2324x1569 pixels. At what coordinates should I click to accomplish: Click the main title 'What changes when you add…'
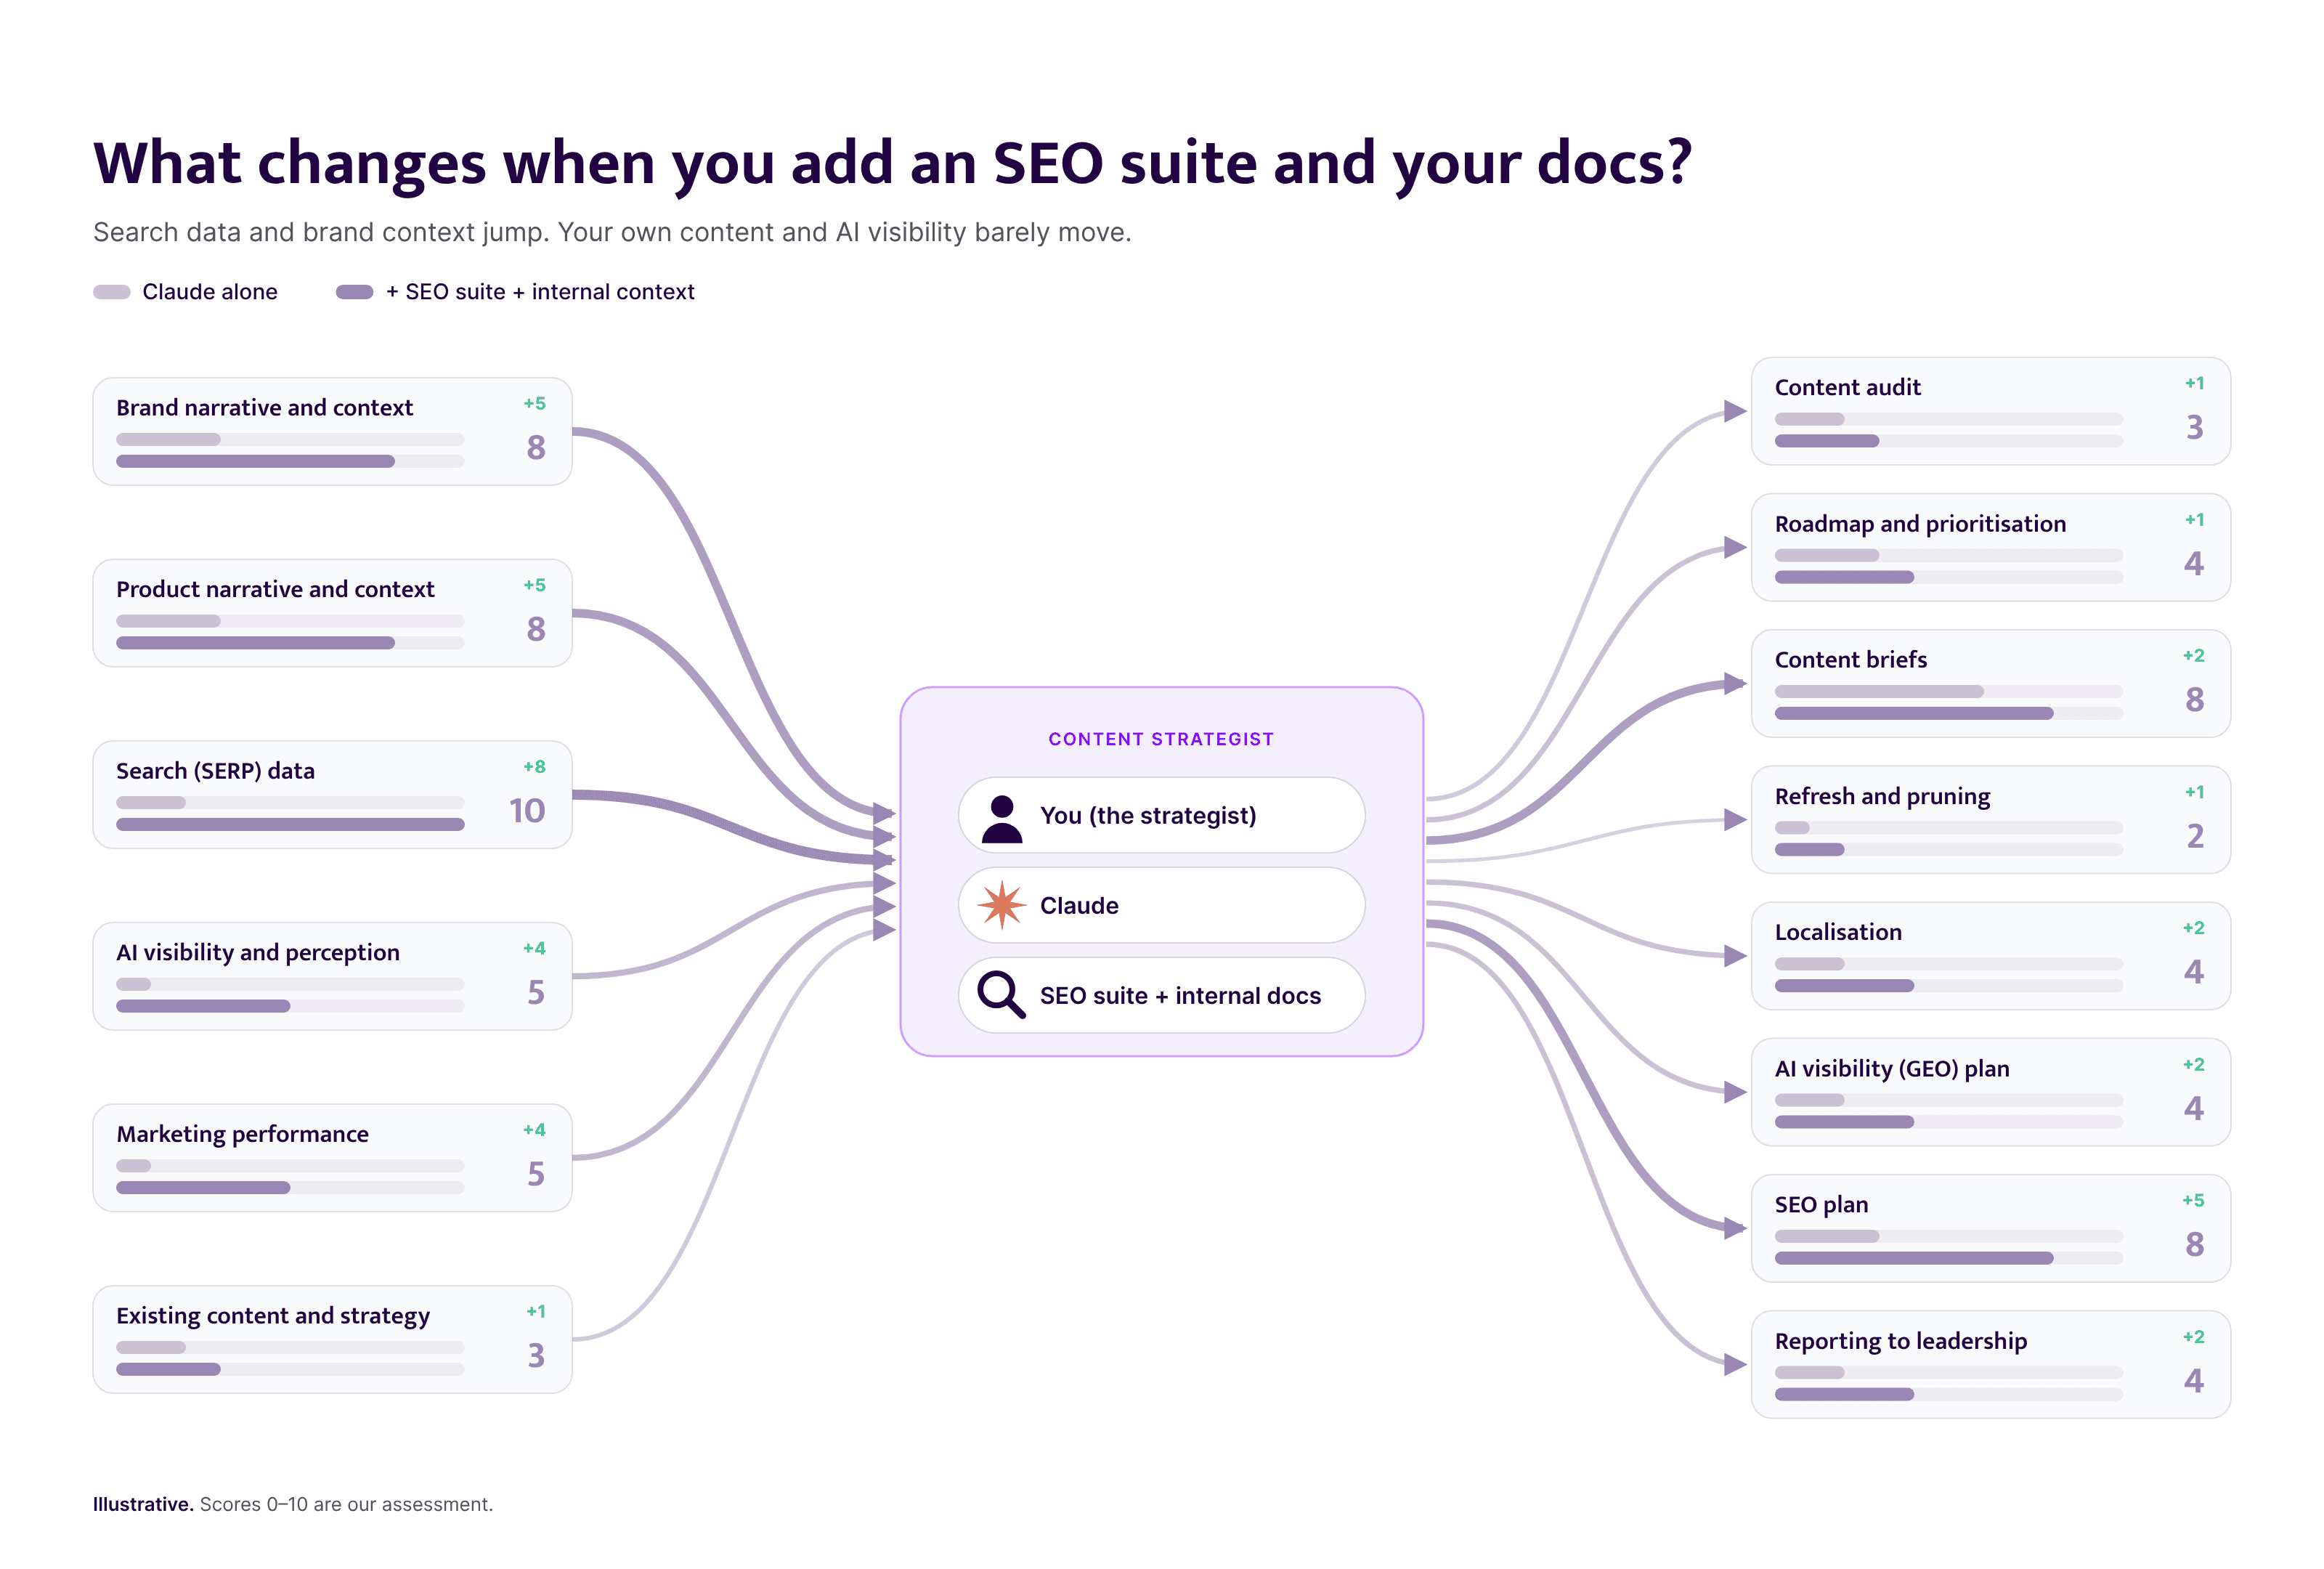coord(892,163)
